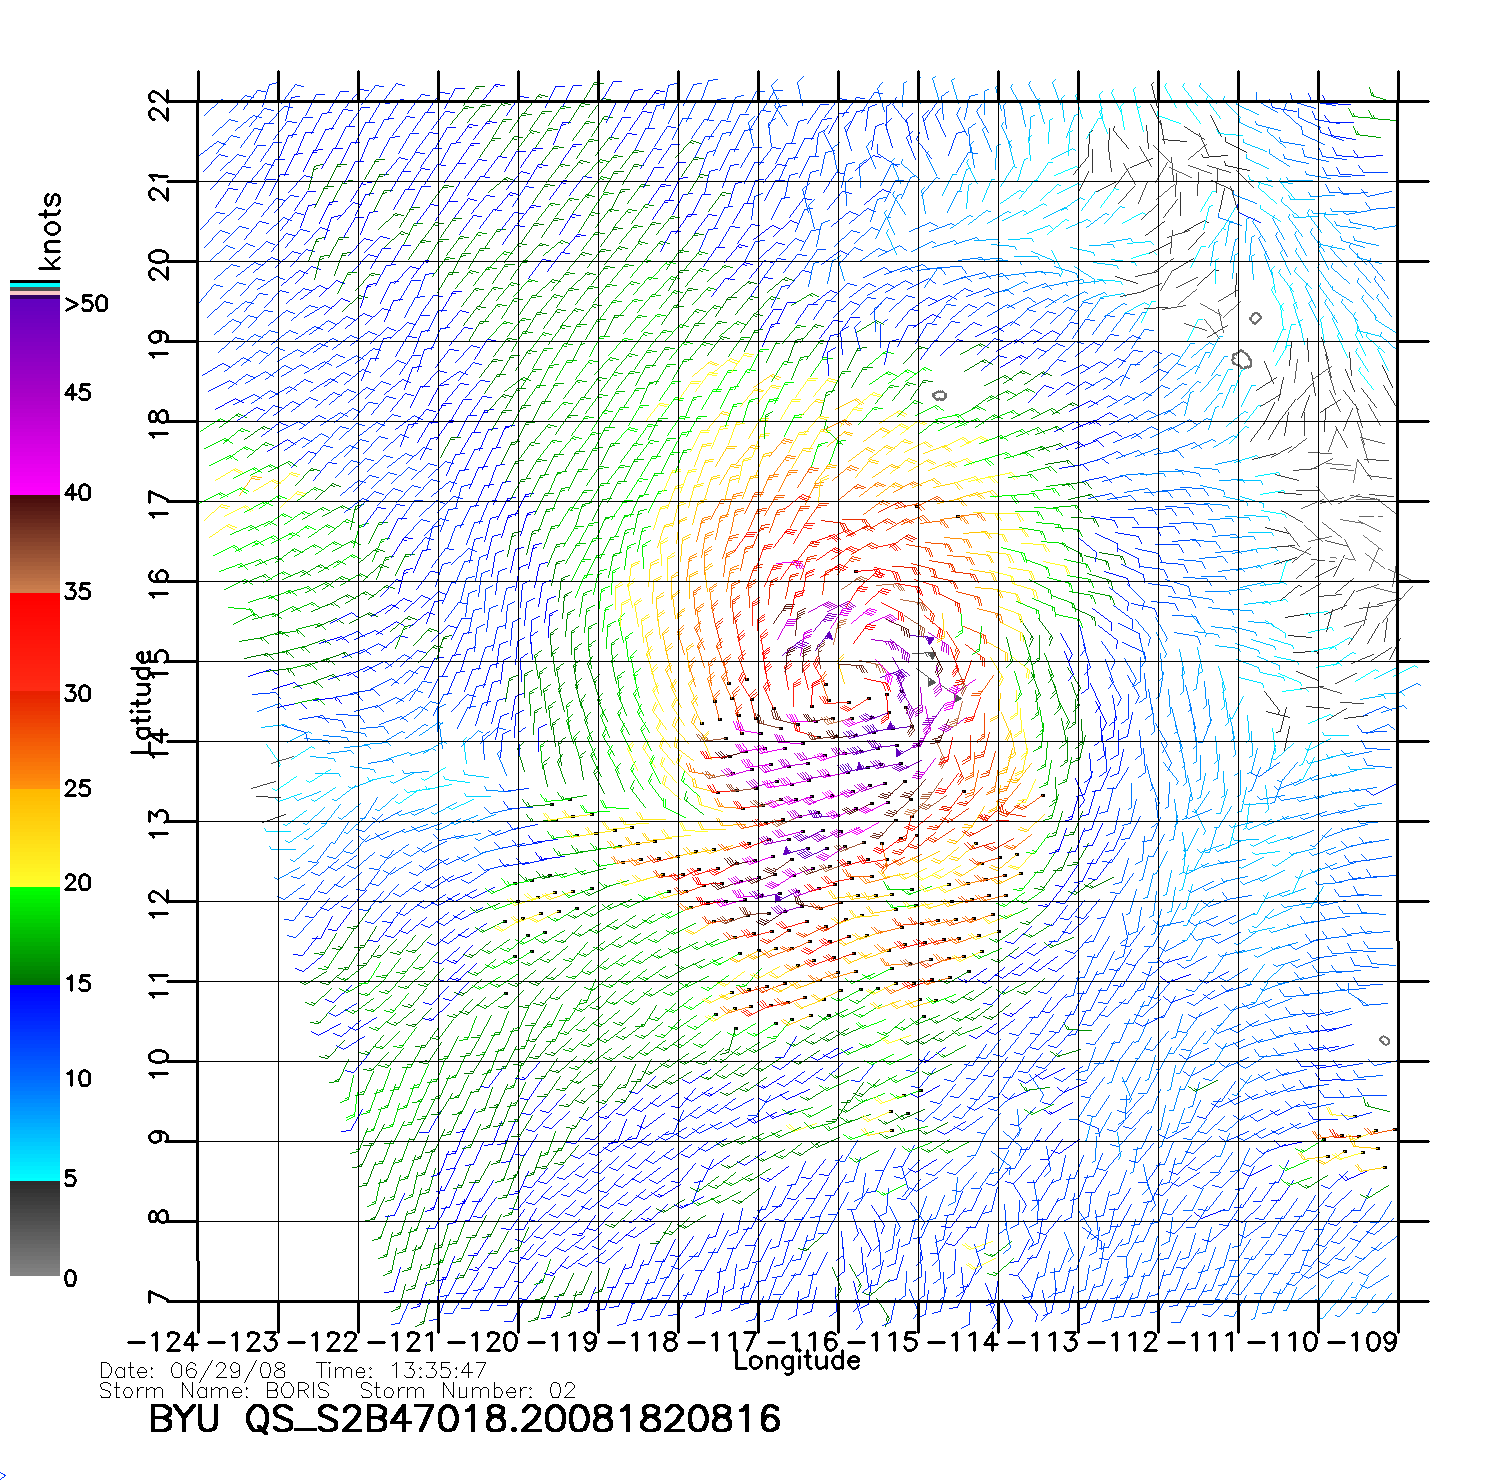Click the '>50' legend value label
Screen dimensions: 1500x1480
click(86, 304)
